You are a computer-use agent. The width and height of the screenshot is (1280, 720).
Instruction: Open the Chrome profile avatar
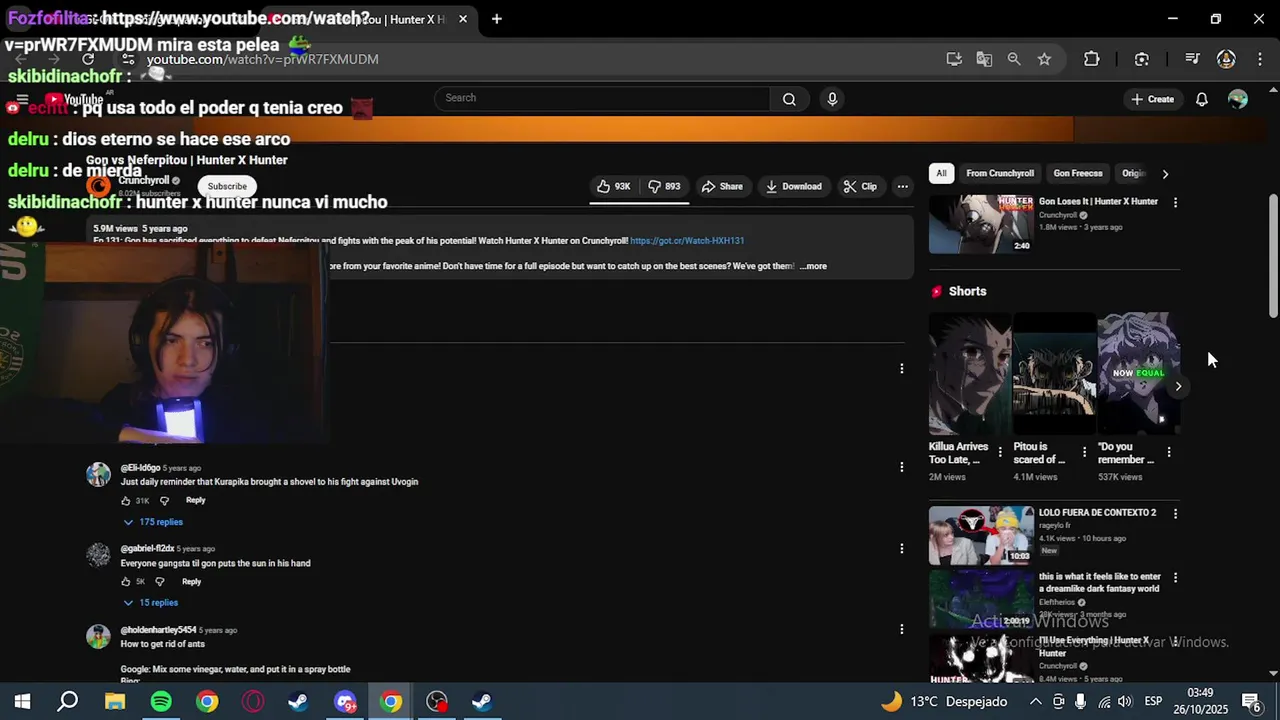(1226, 59)
